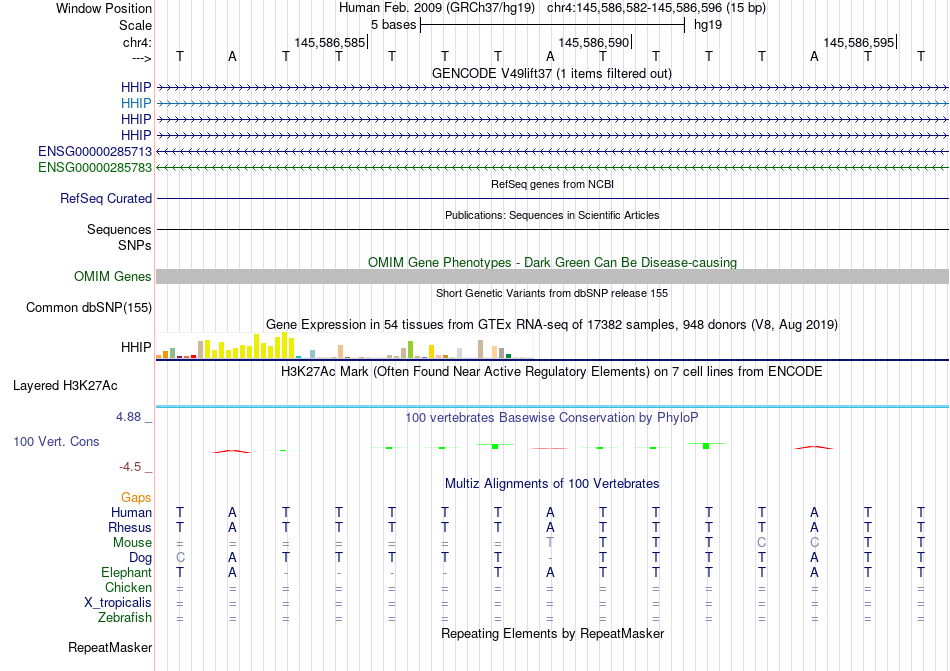Click the 145,586,595 ruler coordinate
The height and width of the screenshot is (671, 950).
point(859,42)
